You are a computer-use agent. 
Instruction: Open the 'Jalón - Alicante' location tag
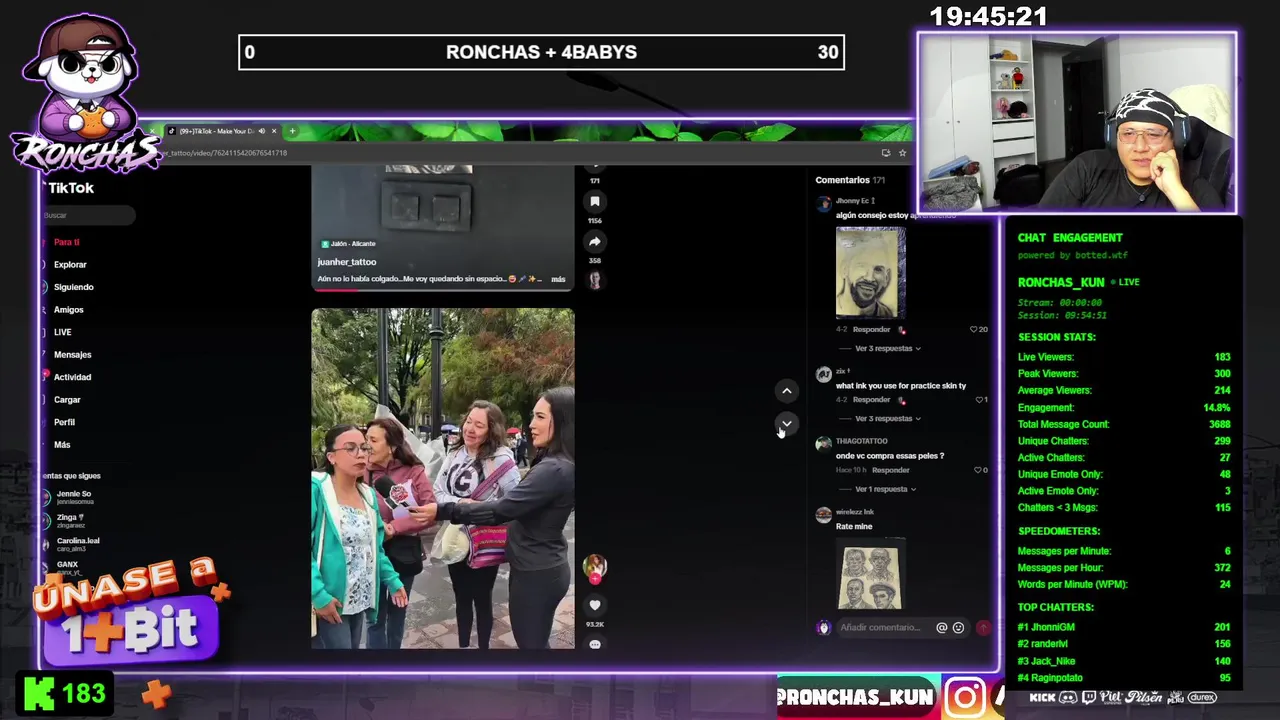[348, 244]
